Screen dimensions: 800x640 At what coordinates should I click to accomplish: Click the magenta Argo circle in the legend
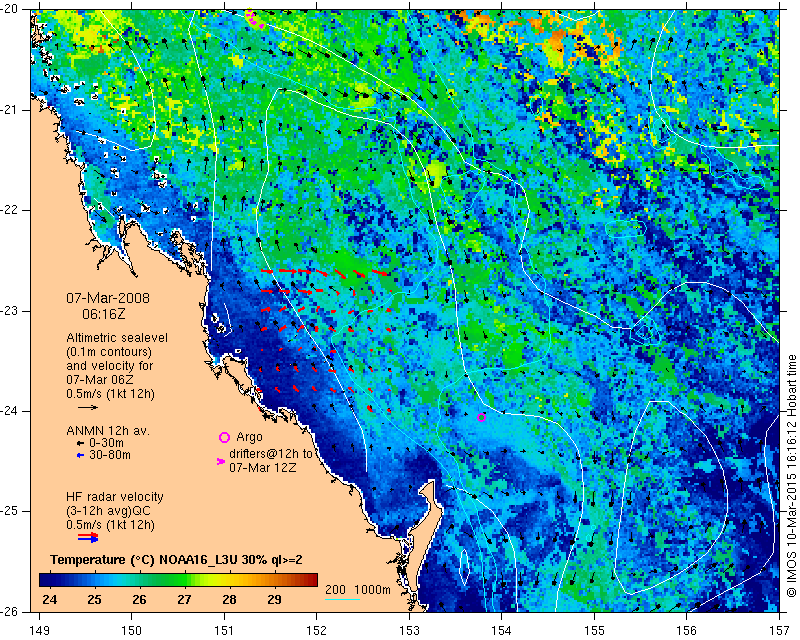coord(224,437)
